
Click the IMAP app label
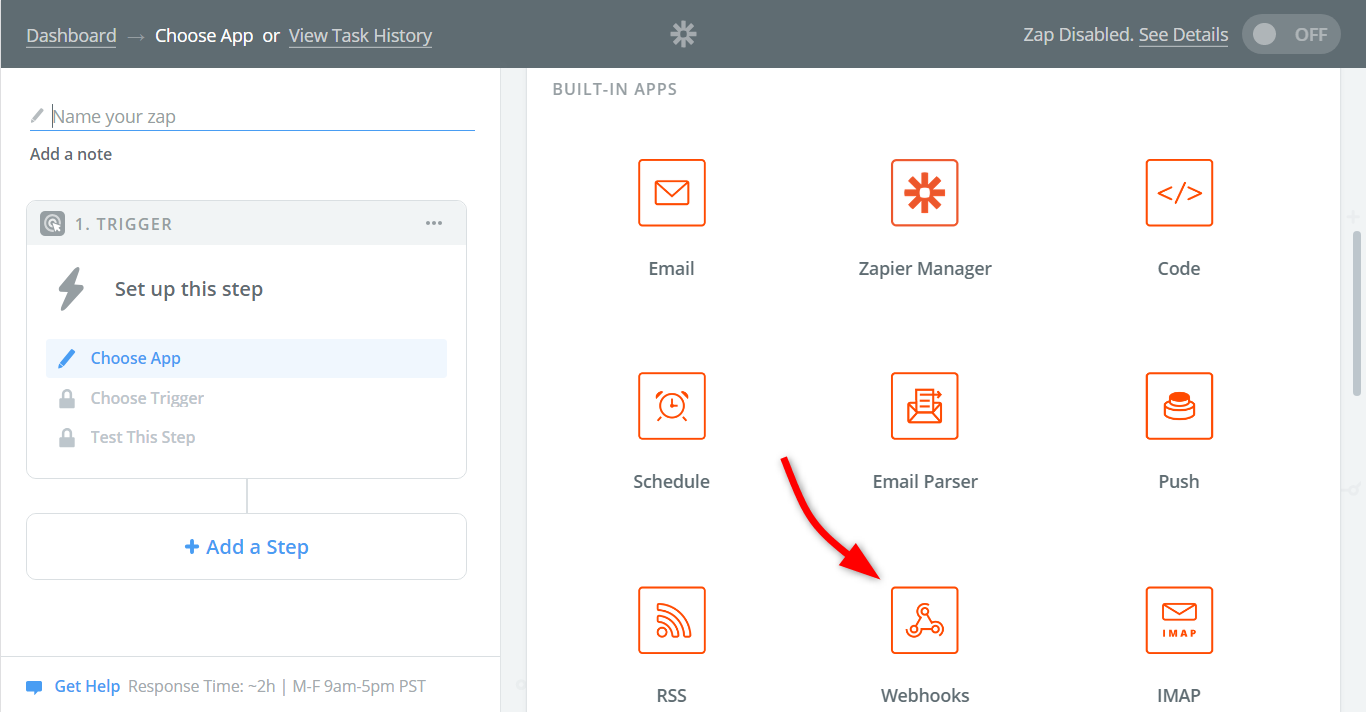(x=1179, y=696)
